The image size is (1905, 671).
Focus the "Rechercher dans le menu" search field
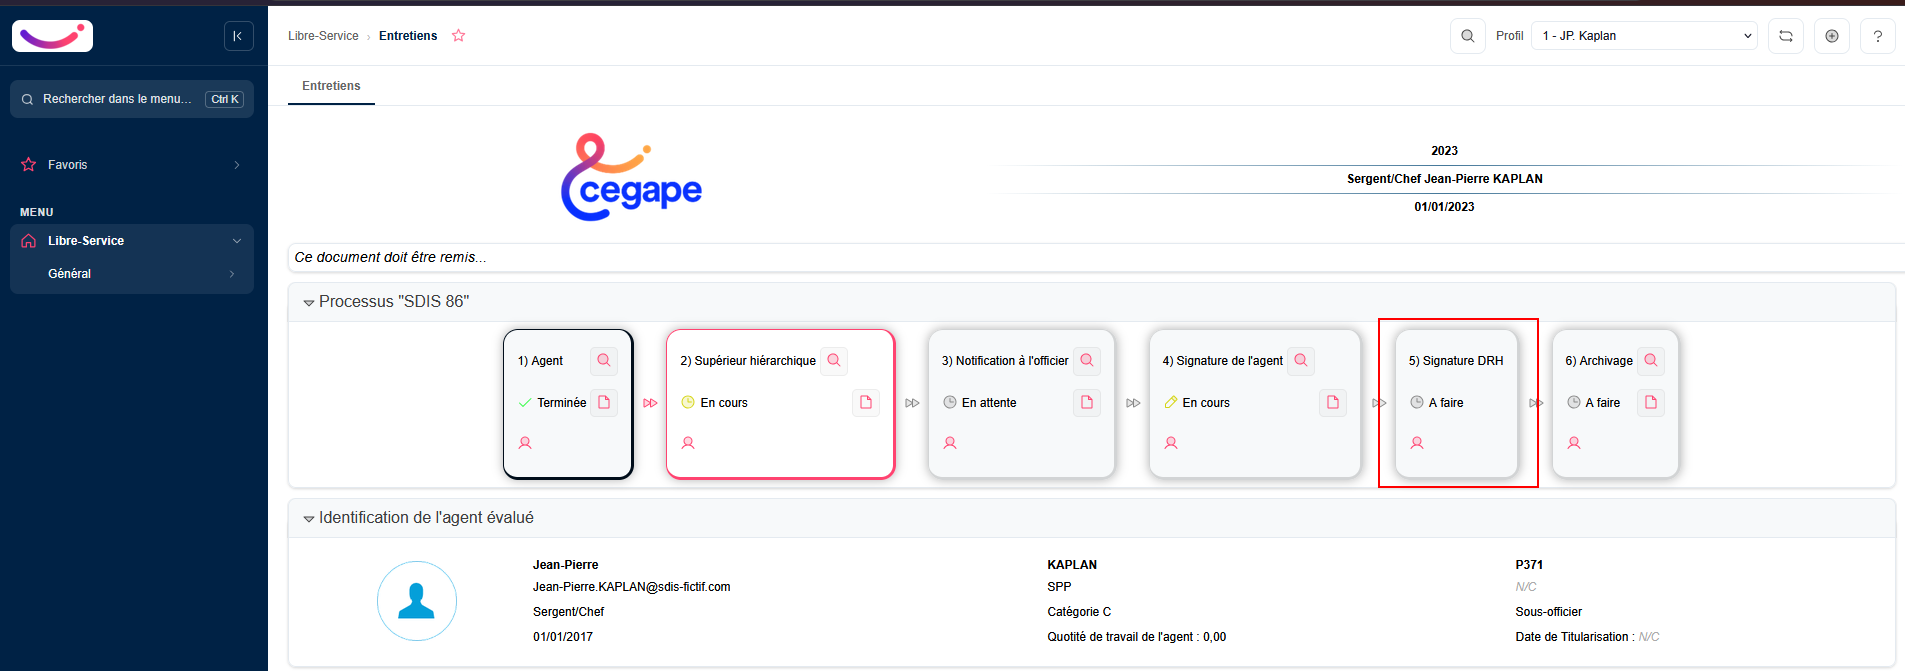(132, 99)
